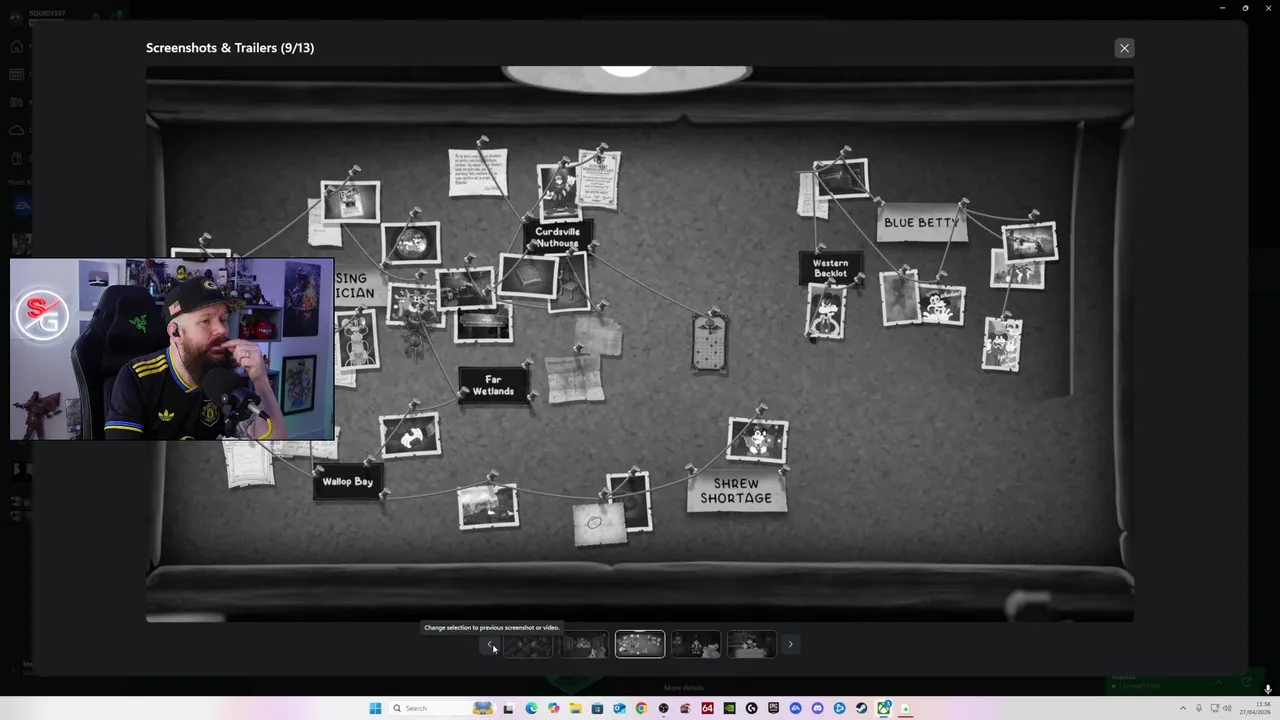
Task: Open the clock showing 11:56
Action: pyautogui.click(x=1256, y=708)
